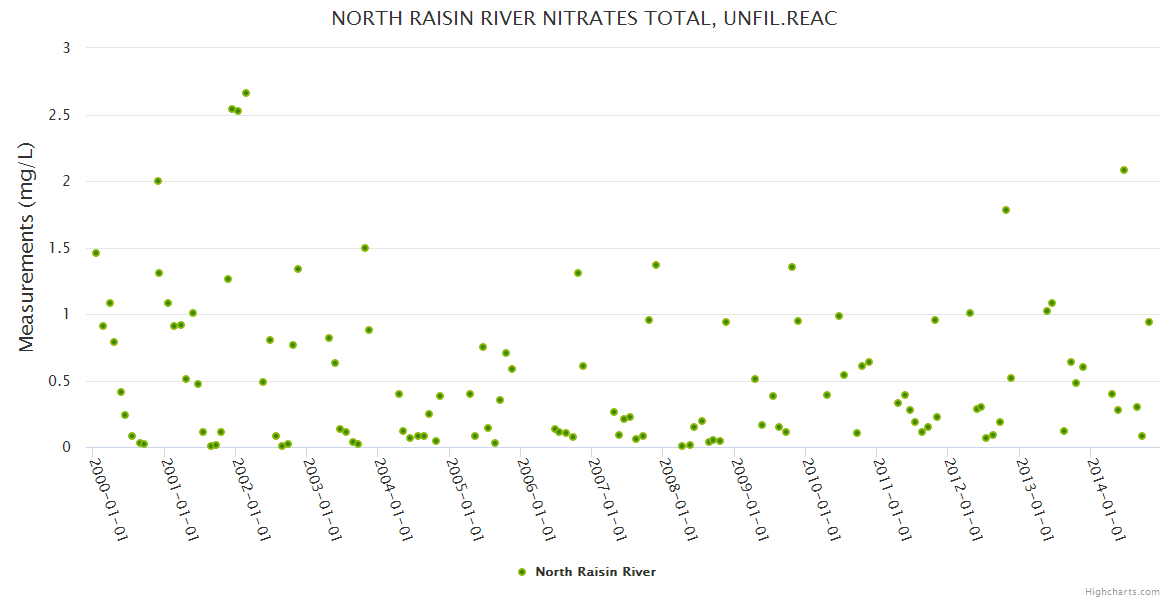Image resolution: width=1170 pixels, height=600 pixels.
Task: Click the 2014 data point above 2 mg/L
Action: click(x=1124, y=170)
